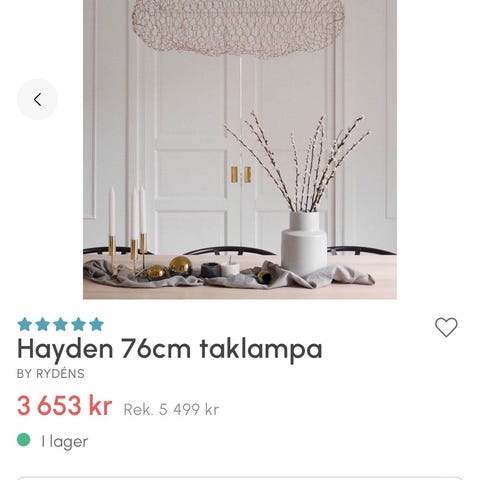Tap the golden decorative balls on the table
This screenshot has width=480, height=480.
(170, 269)
